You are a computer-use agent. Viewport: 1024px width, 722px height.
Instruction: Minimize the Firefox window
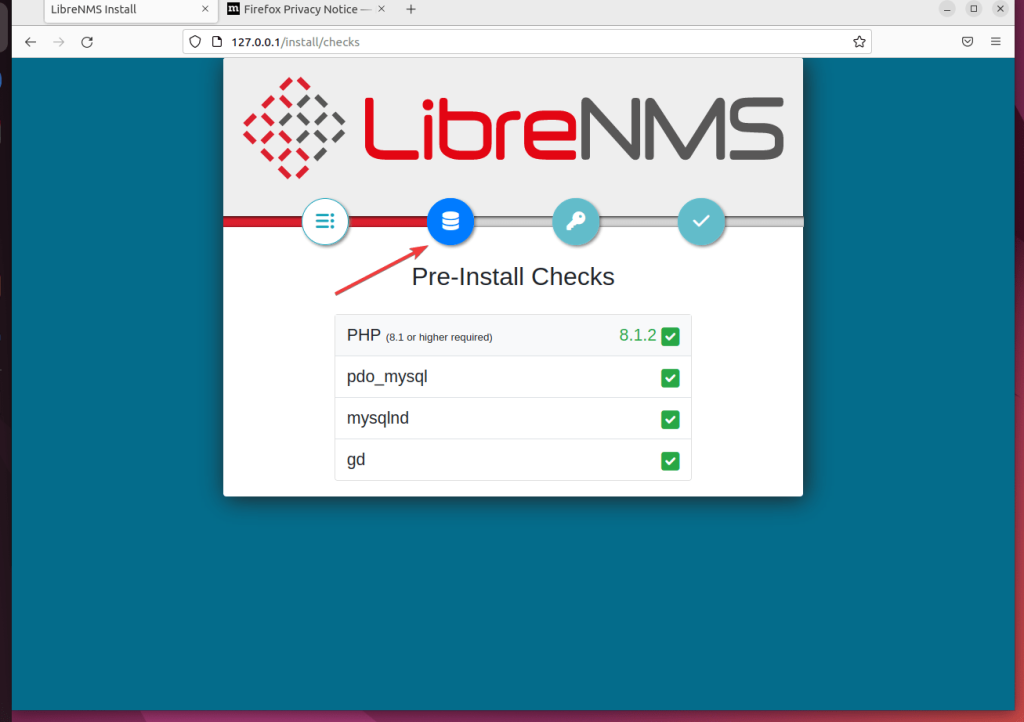click(947, 9)
